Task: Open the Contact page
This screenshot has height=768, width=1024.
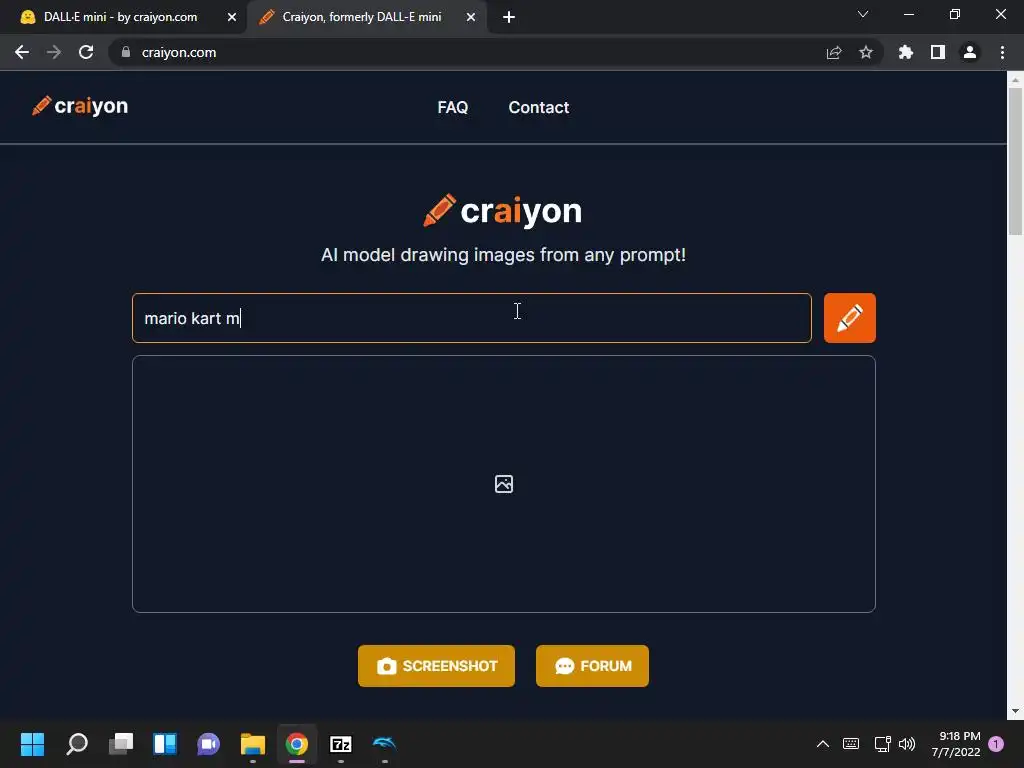Action: pos(539,107)
